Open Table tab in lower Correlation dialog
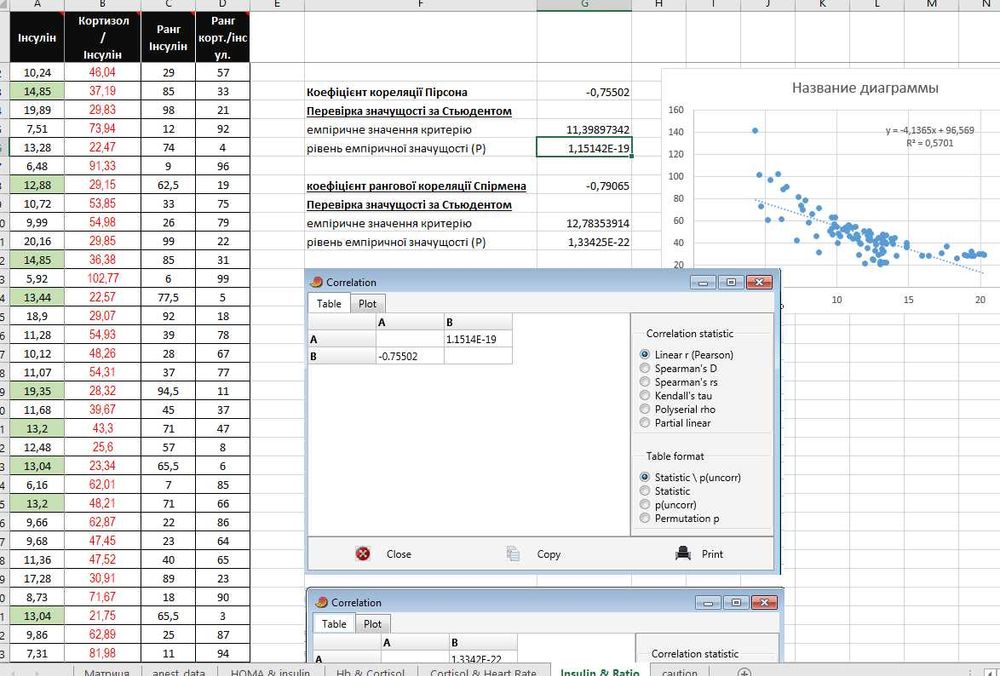Screen dimensions: 1000x676 [334, 624]
